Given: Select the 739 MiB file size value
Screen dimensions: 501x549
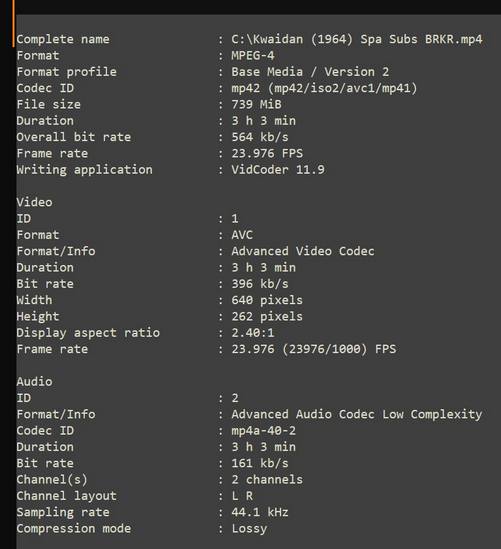Looking at the screenshot, I should [x=256, y=104].
